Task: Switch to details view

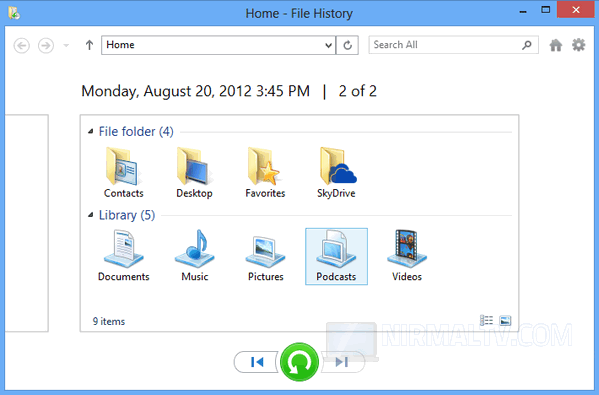Action: click(486, 320)
